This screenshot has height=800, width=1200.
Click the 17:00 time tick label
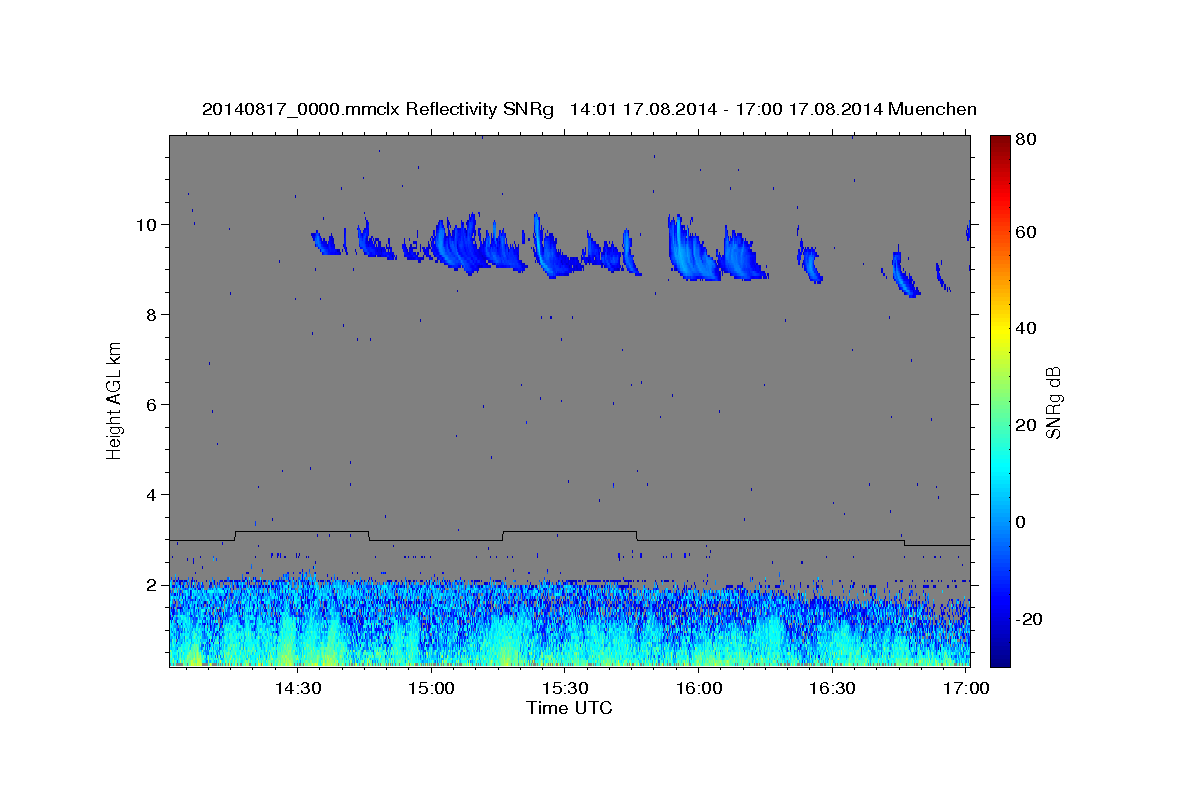tap(966, 688)
